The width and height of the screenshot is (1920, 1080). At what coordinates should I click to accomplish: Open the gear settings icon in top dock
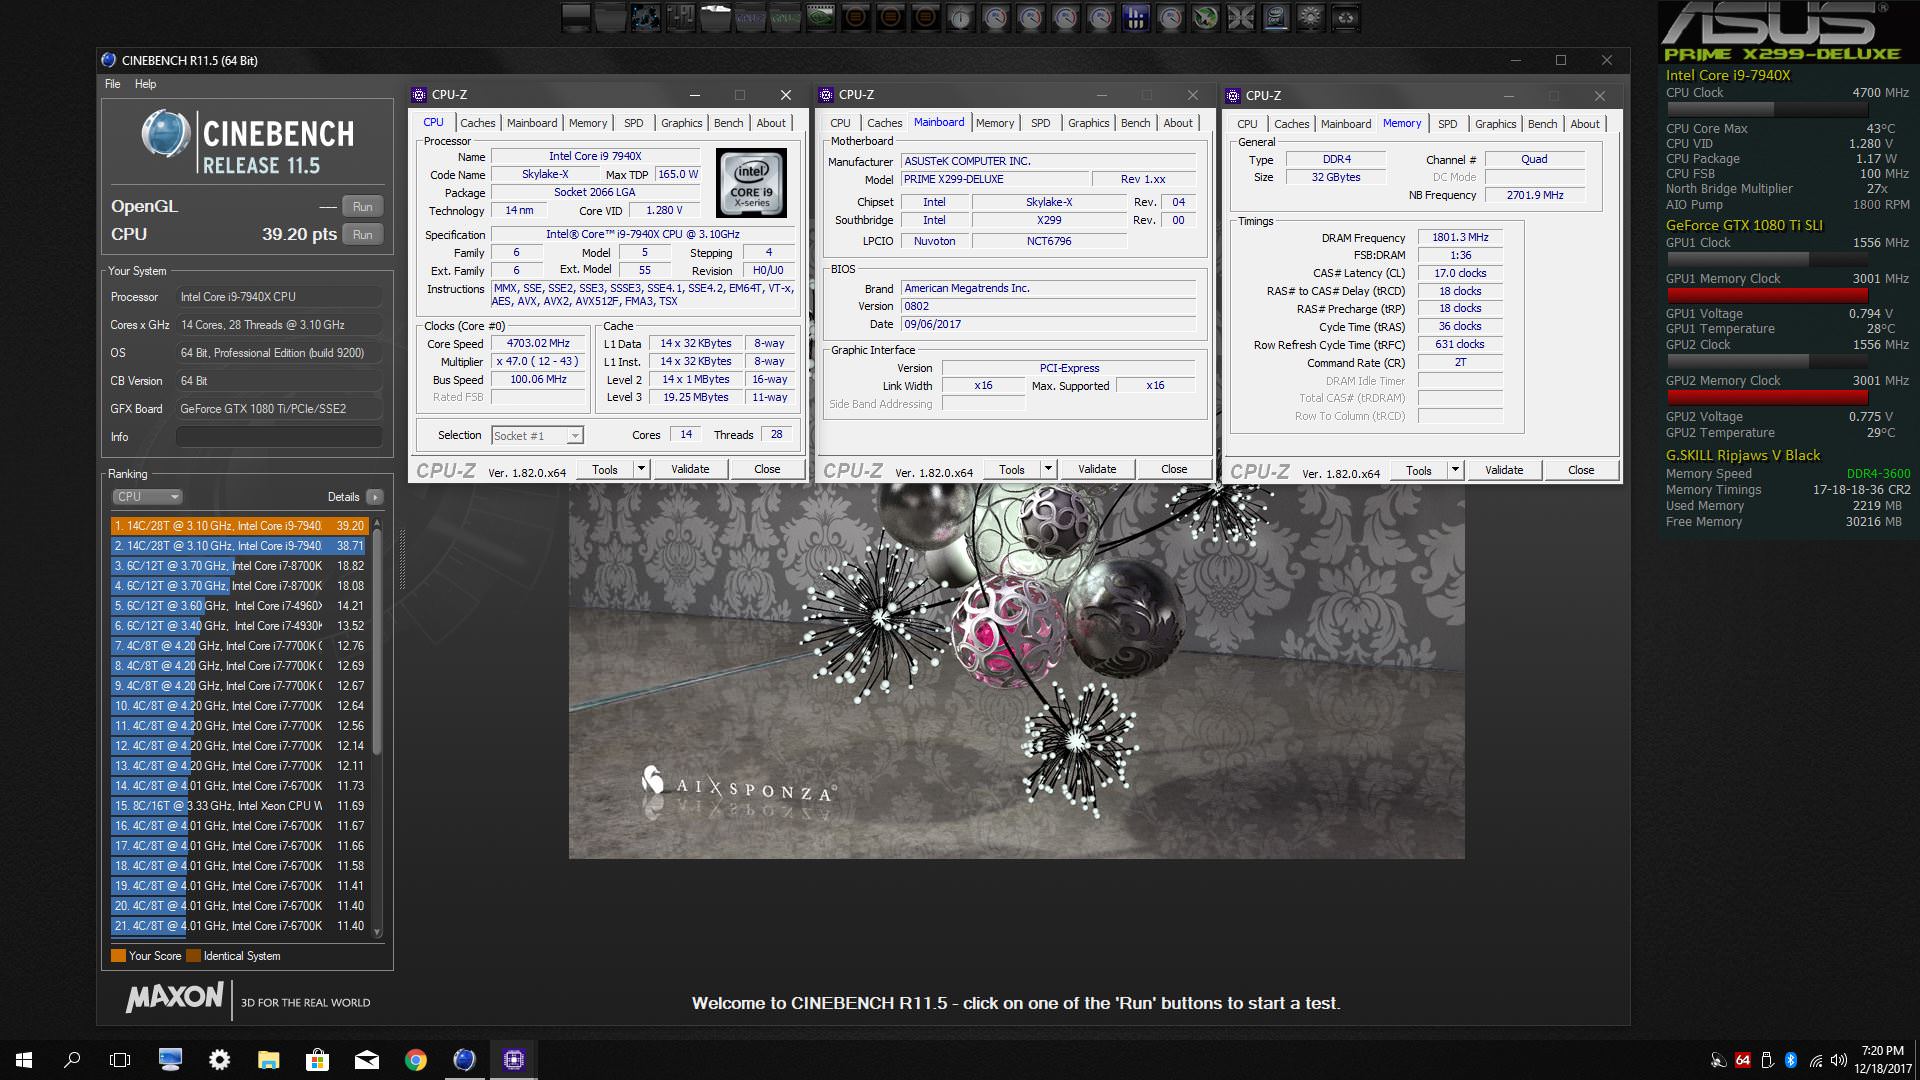pyautogui.click(x=1310, y=17)
